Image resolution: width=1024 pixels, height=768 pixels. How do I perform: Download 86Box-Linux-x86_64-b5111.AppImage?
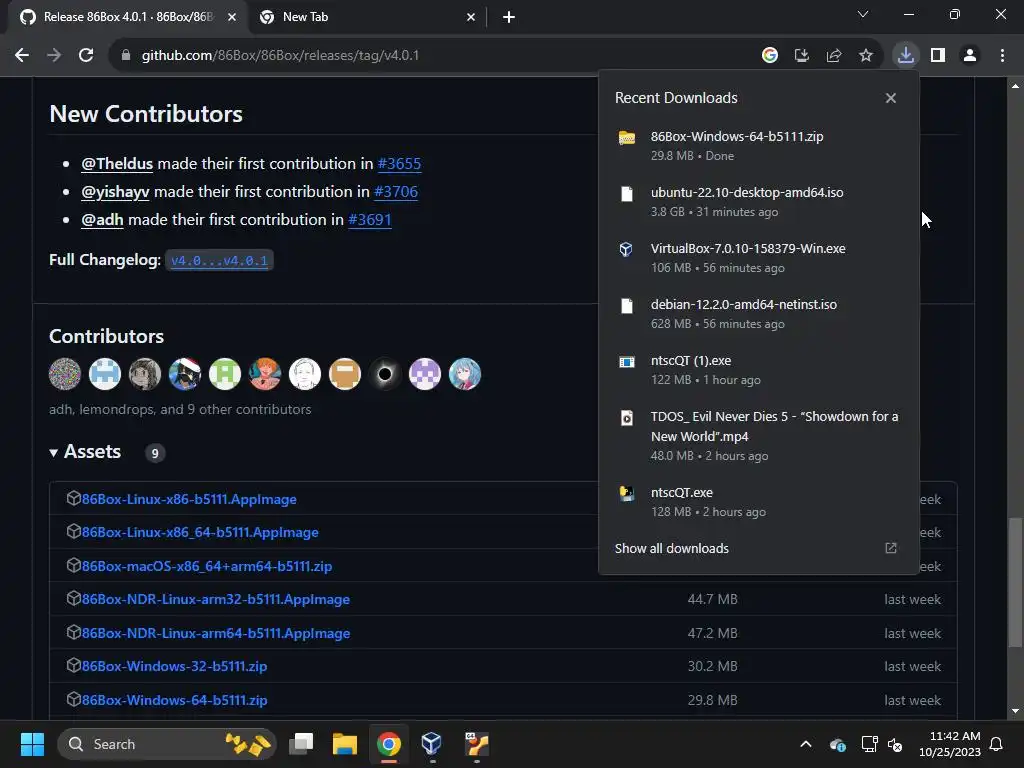[200, 532]
